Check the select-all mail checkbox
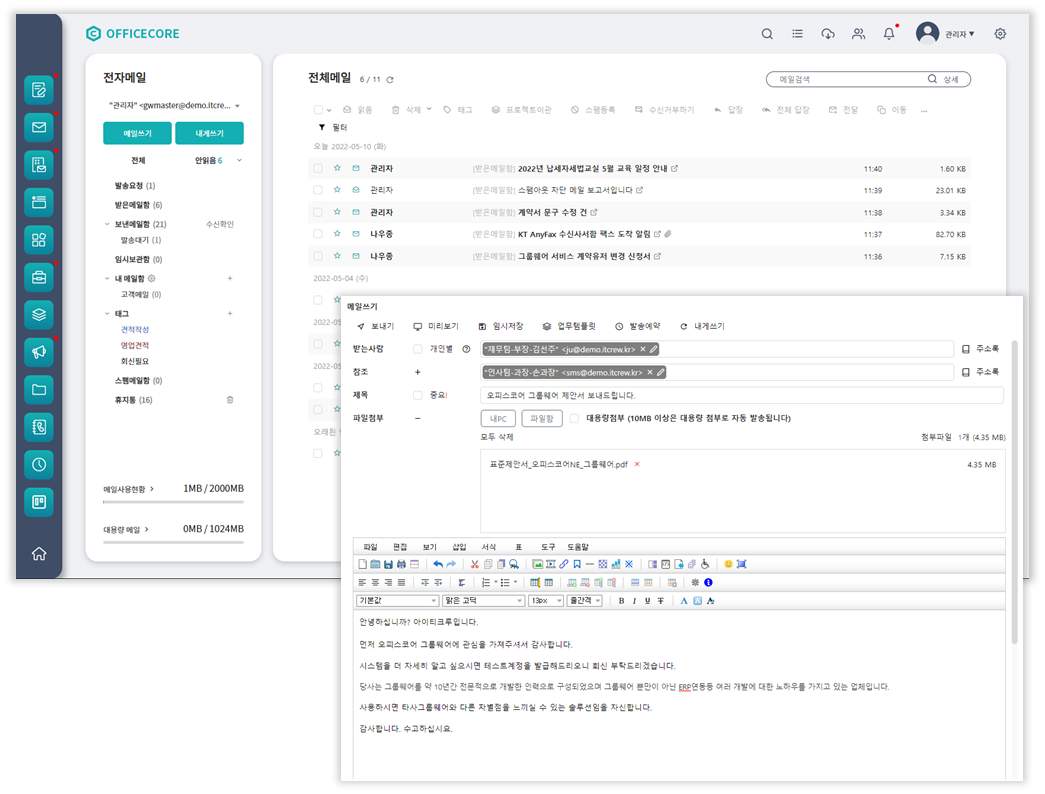1045x794 pixels. pyautogui.click(x=318, y=110)
